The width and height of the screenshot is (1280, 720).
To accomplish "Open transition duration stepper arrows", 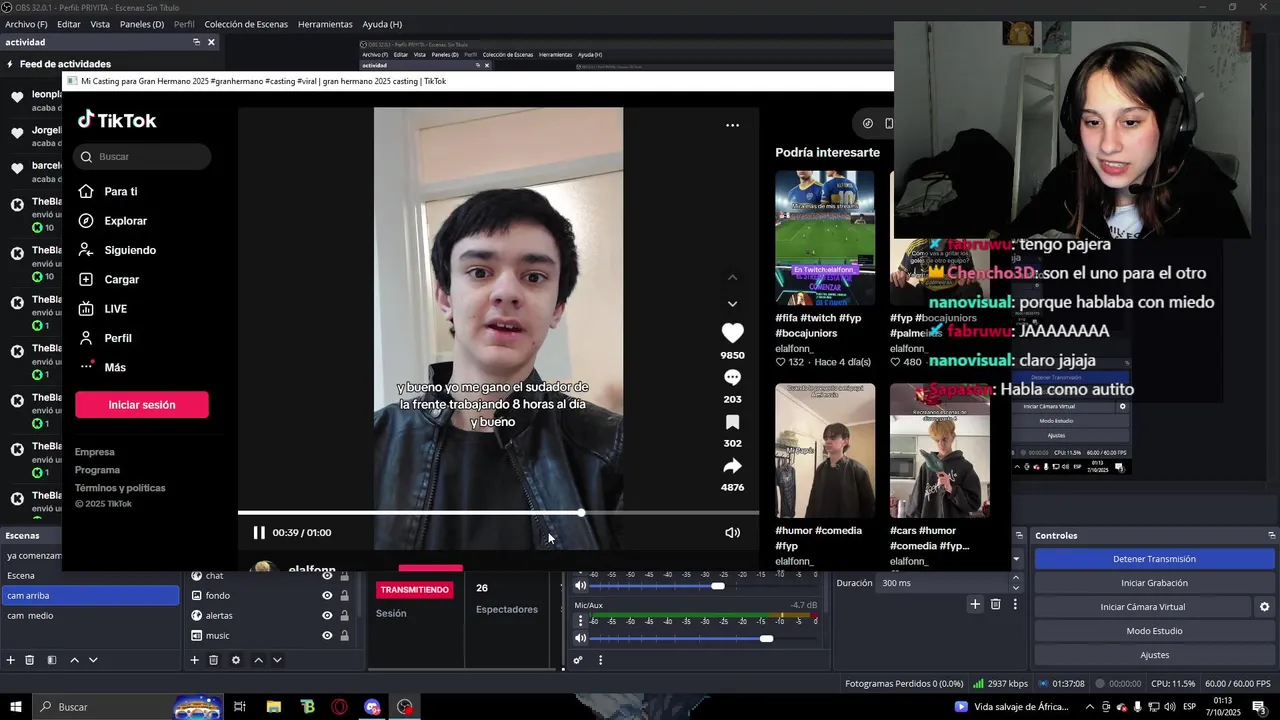I will click(x=1016, y=583).
